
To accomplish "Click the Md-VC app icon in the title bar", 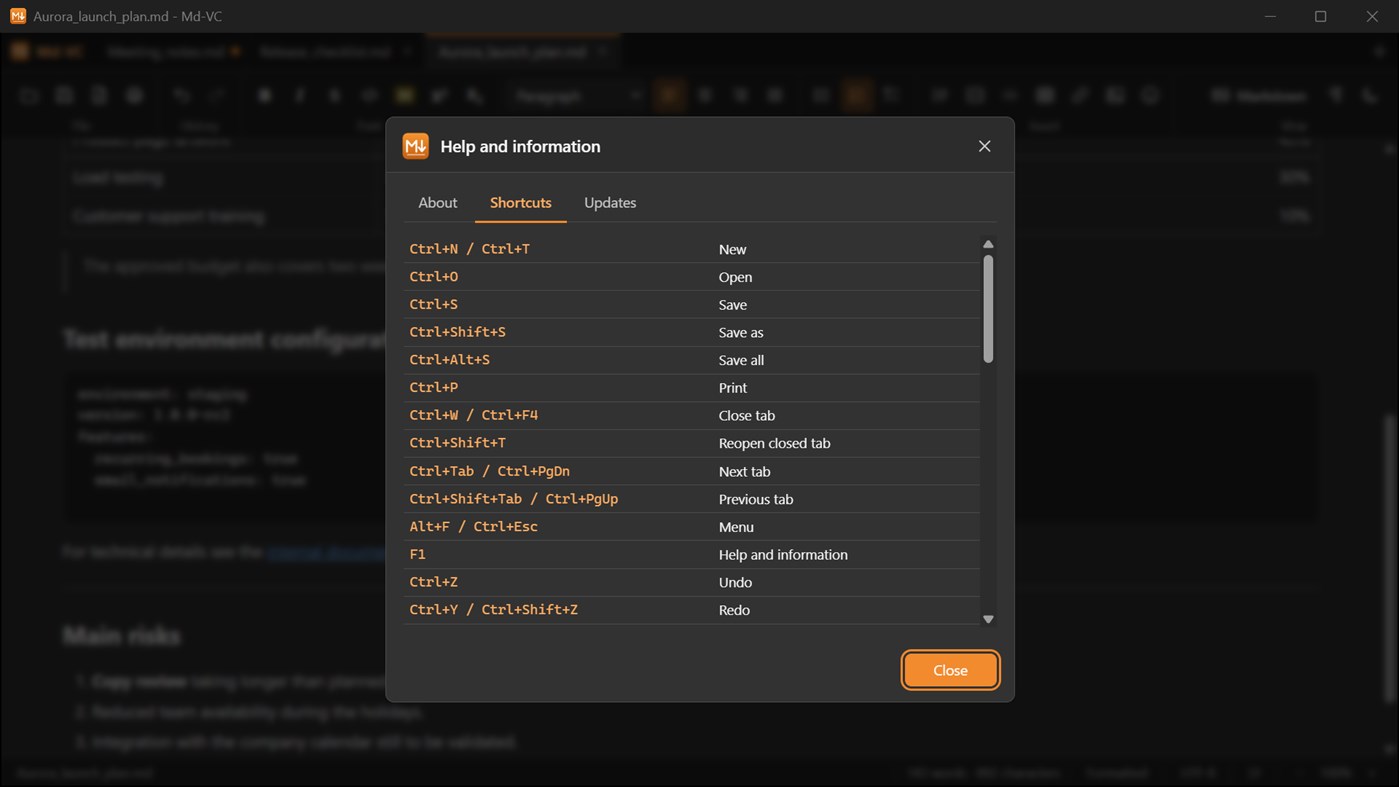I will (x=18, y=16).
